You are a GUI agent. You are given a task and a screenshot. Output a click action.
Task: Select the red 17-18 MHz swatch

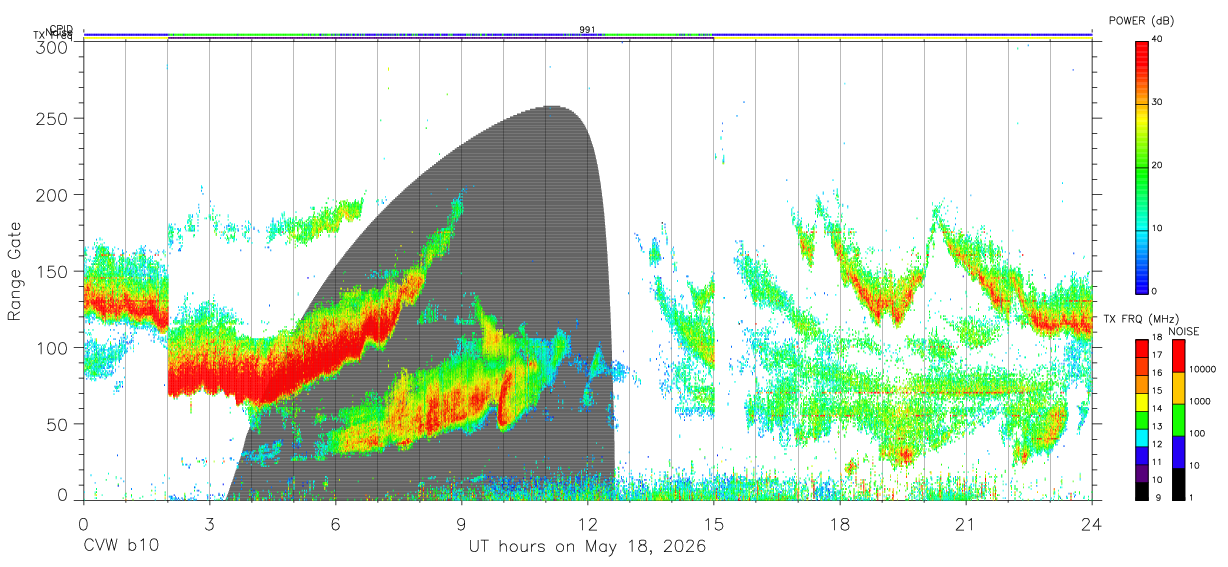1141,348
